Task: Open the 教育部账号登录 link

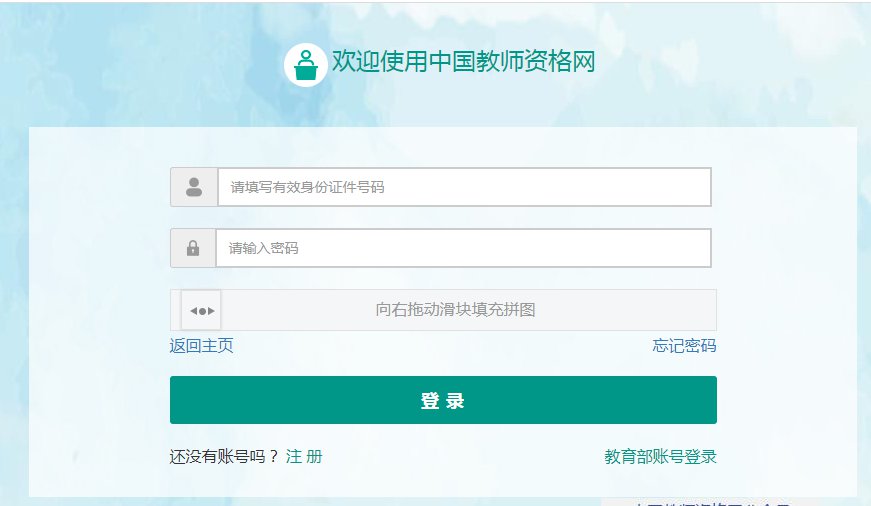Action: (x=660, y=457)
